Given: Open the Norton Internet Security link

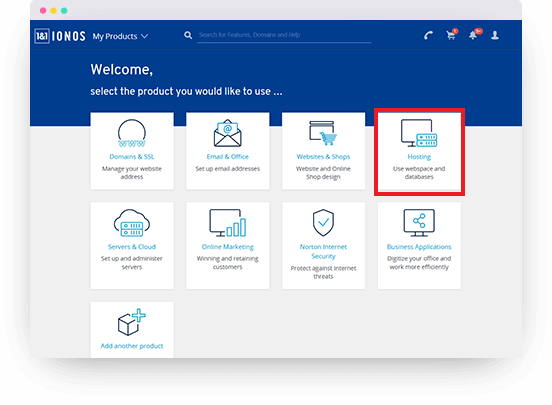Looking at the screenshot, I should click(323, 251).
